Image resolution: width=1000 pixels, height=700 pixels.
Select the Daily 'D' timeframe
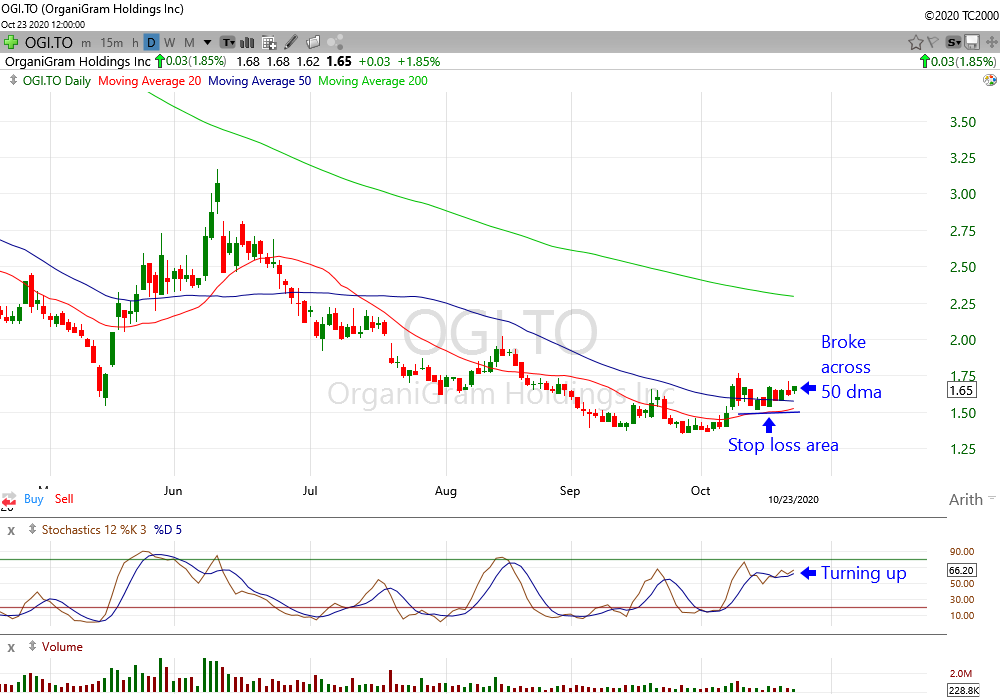151,43
